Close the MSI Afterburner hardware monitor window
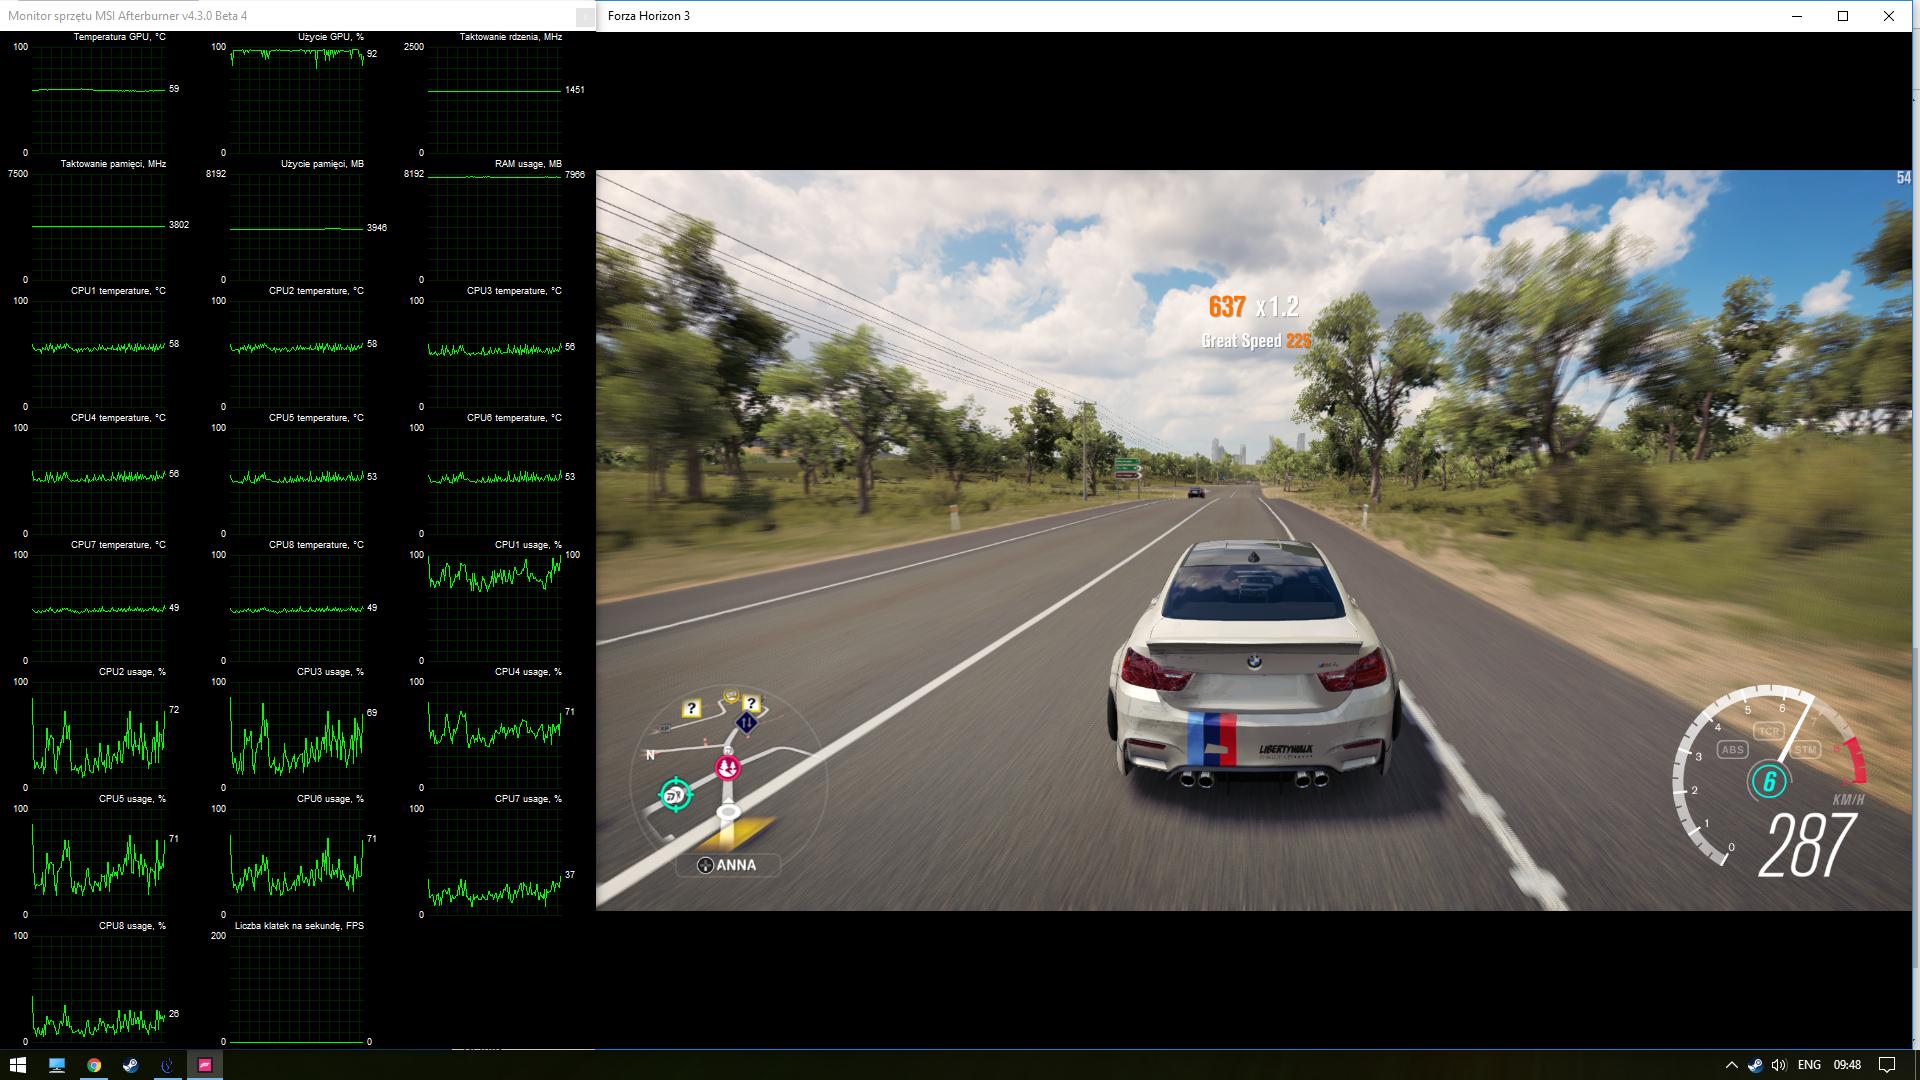The width and height of the screenshot is (1920, 1080). point(584,17)
